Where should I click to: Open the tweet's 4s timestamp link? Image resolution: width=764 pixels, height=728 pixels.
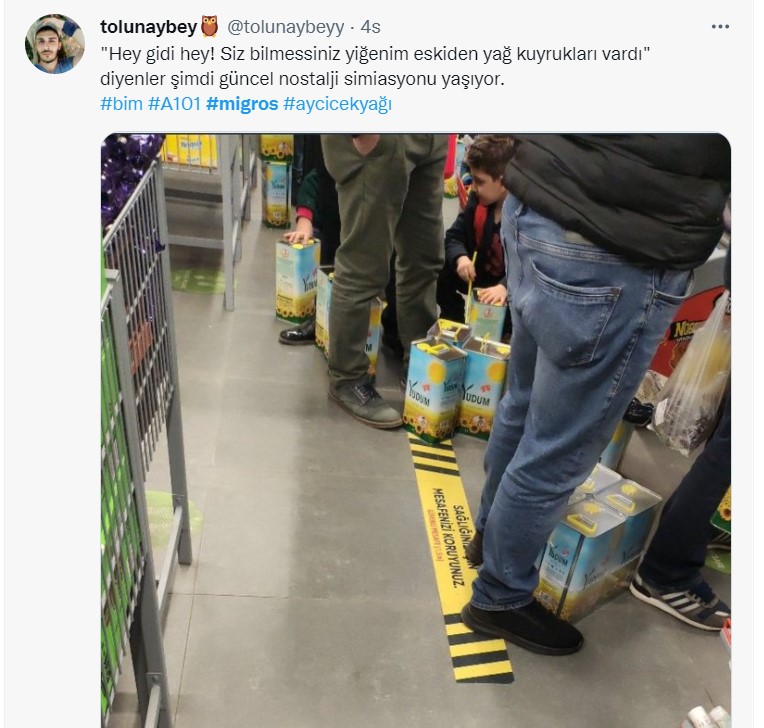370,27
